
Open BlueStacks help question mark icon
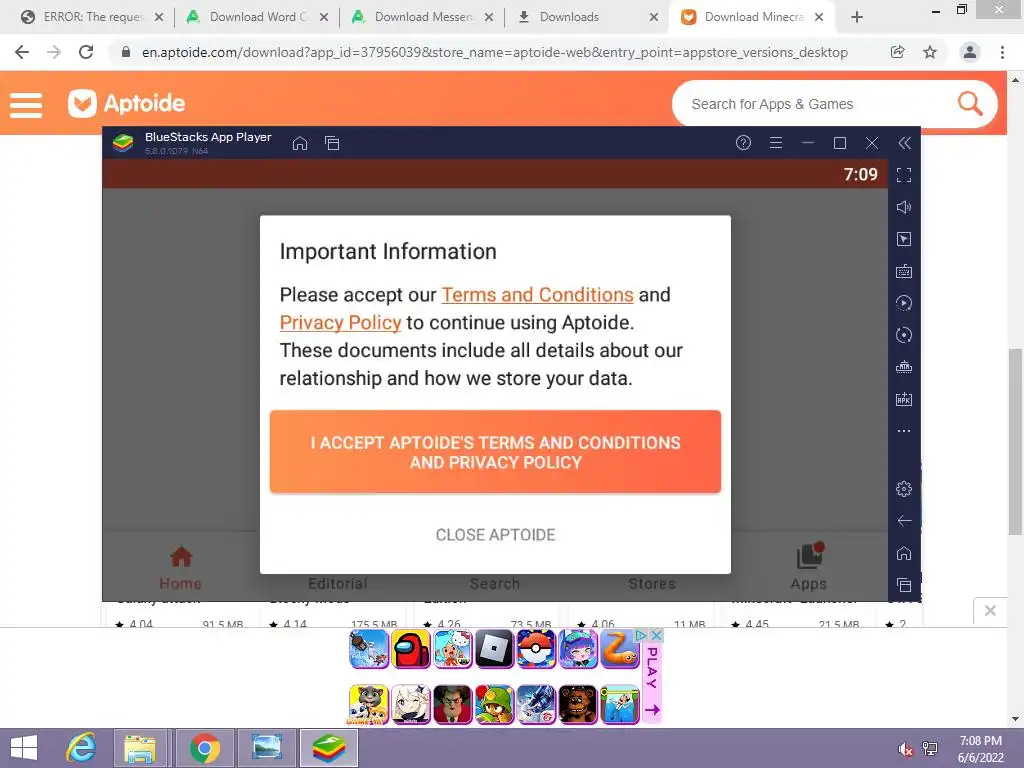(x=743, y=142)
